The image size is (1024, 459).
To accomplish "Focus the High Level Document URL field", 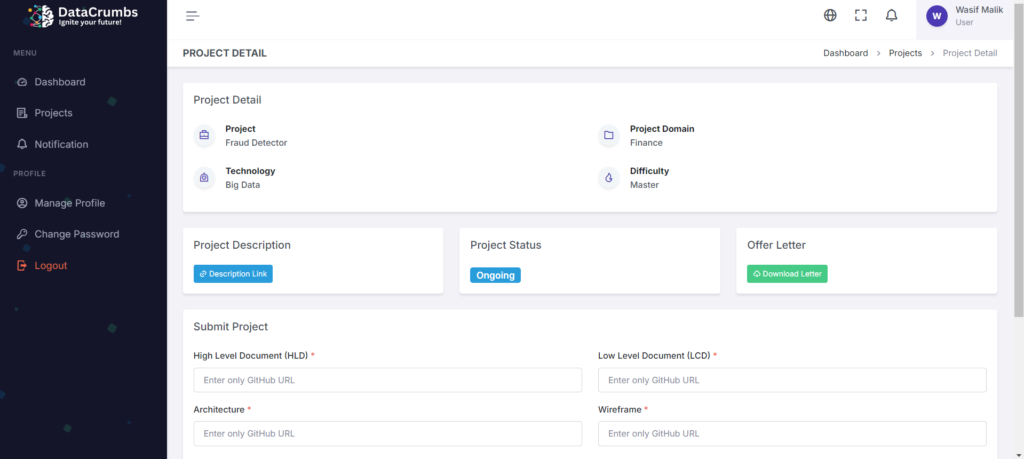I will (388, 380).
